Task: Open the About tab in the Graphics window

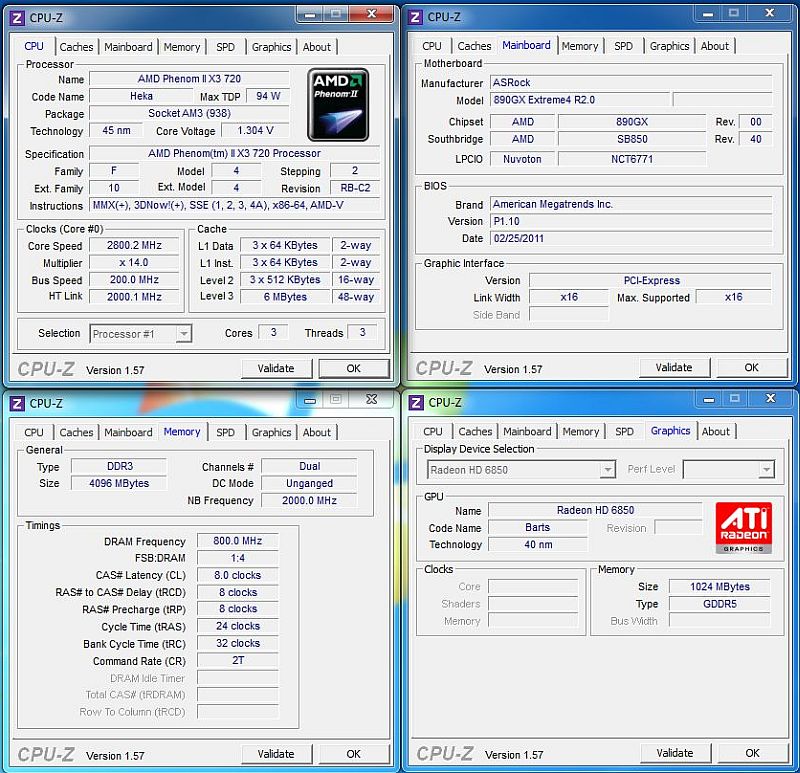Action: 716,431
